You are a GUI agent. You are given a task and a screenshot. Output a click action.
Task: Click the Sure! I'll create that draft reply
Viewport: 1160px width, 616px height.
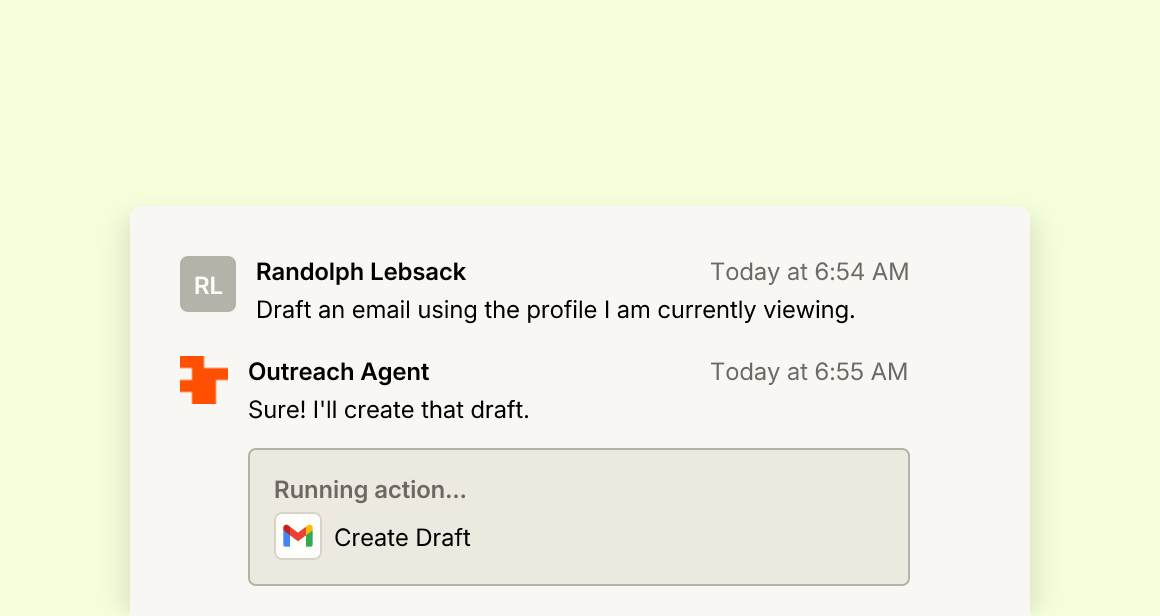pyautogui.click(x=388, y=410)
